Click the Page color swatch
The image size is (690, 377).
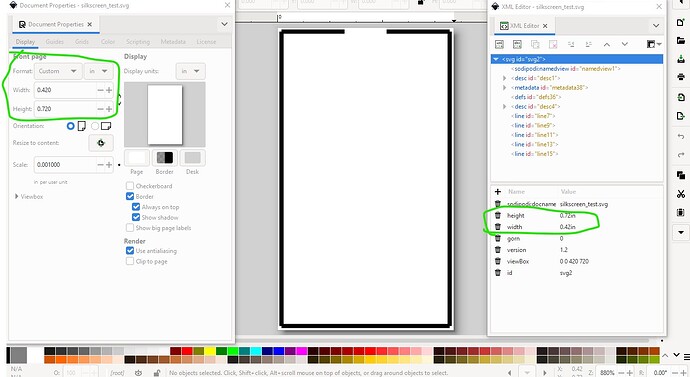(x=137, y=158)
